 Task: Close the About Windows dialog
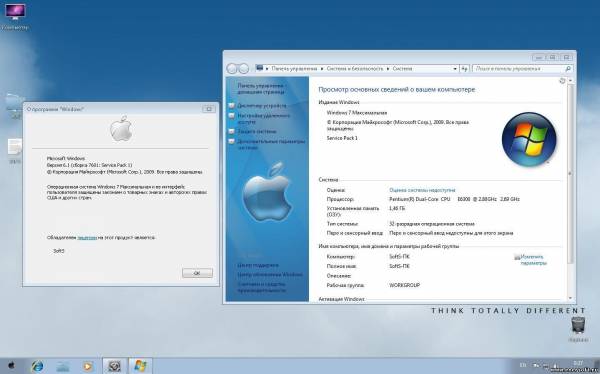[209, 109]
